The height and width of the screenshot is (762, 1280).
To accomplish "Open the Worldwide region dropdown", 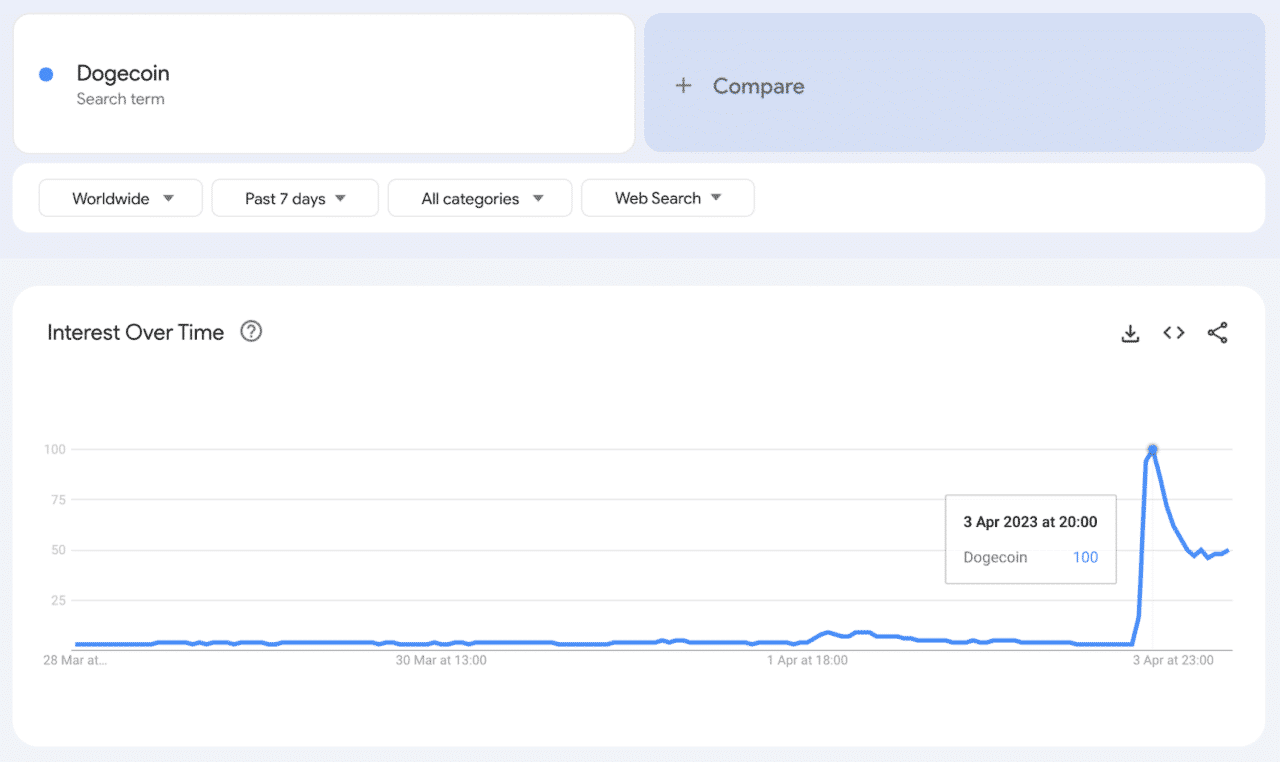I will (121, 198).
